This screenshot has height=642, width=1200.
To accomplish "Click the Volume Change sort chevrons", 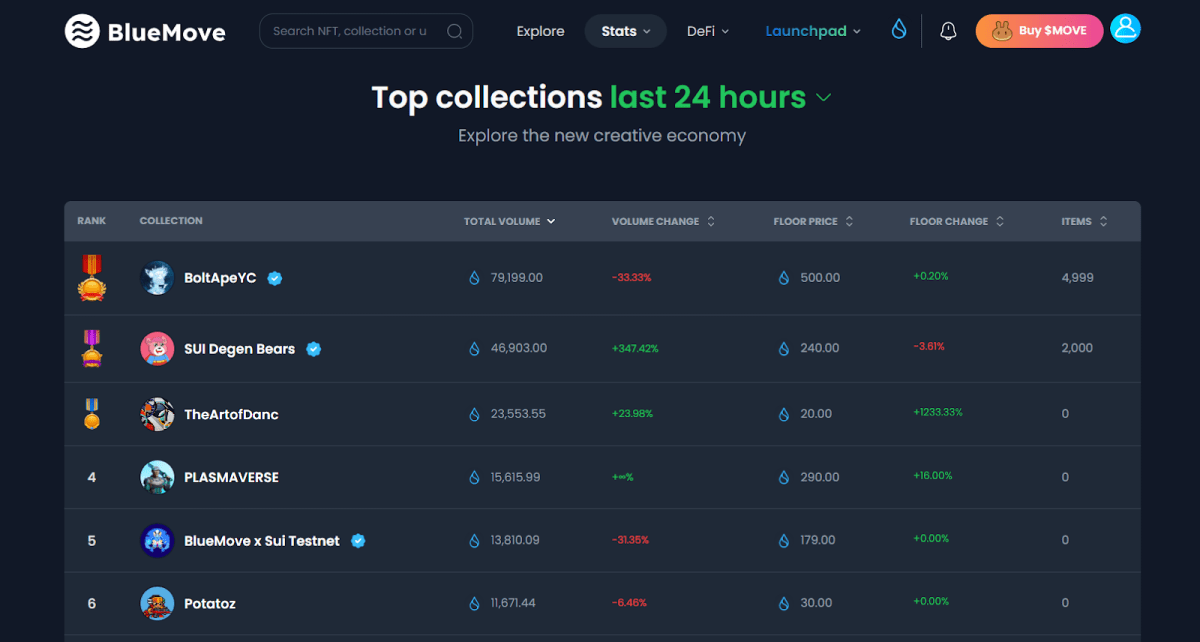I will coord(710,221).
